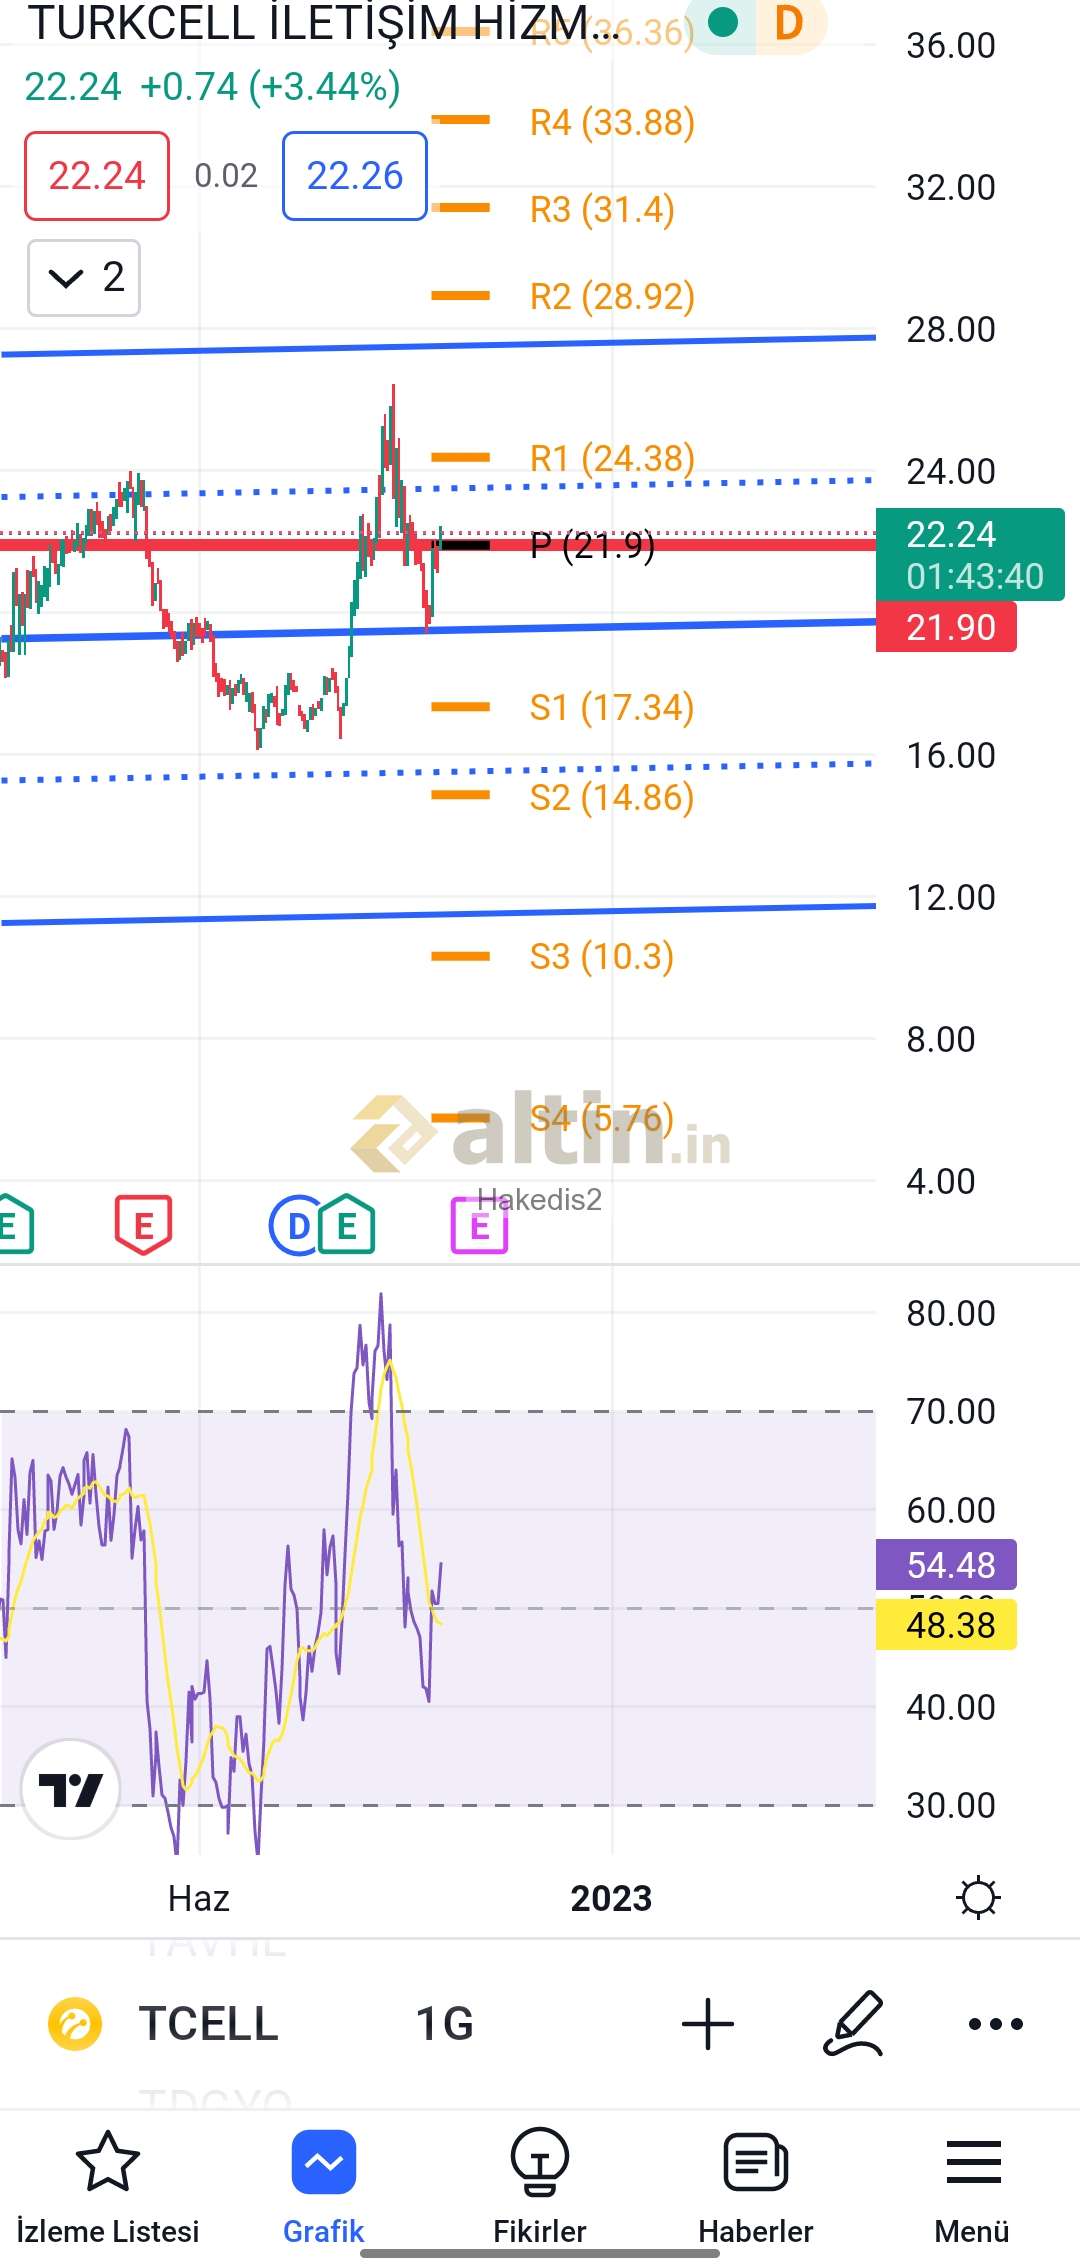The image size is (1080, 2264).
Task: Open green E marker beside blue D
Action: [347, 1224]
